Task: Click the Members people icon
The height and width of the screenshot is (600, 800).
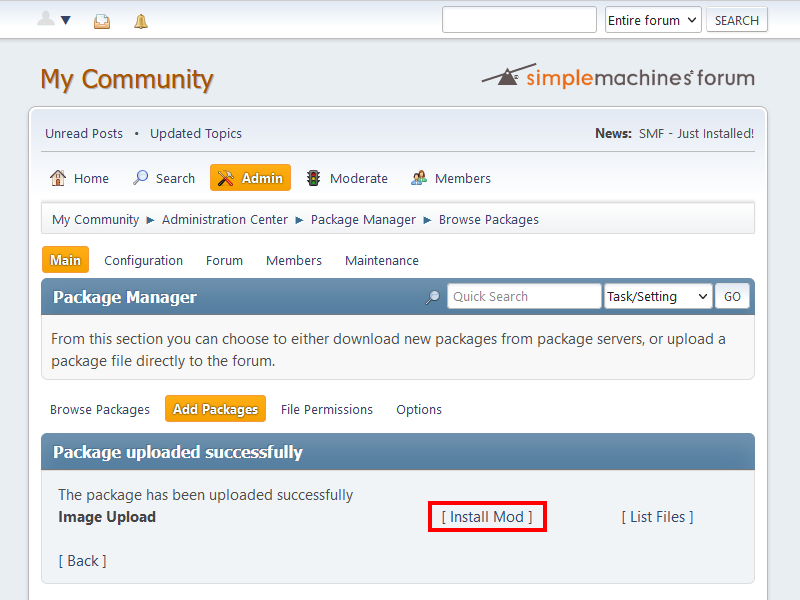Action: click(419, 178)
